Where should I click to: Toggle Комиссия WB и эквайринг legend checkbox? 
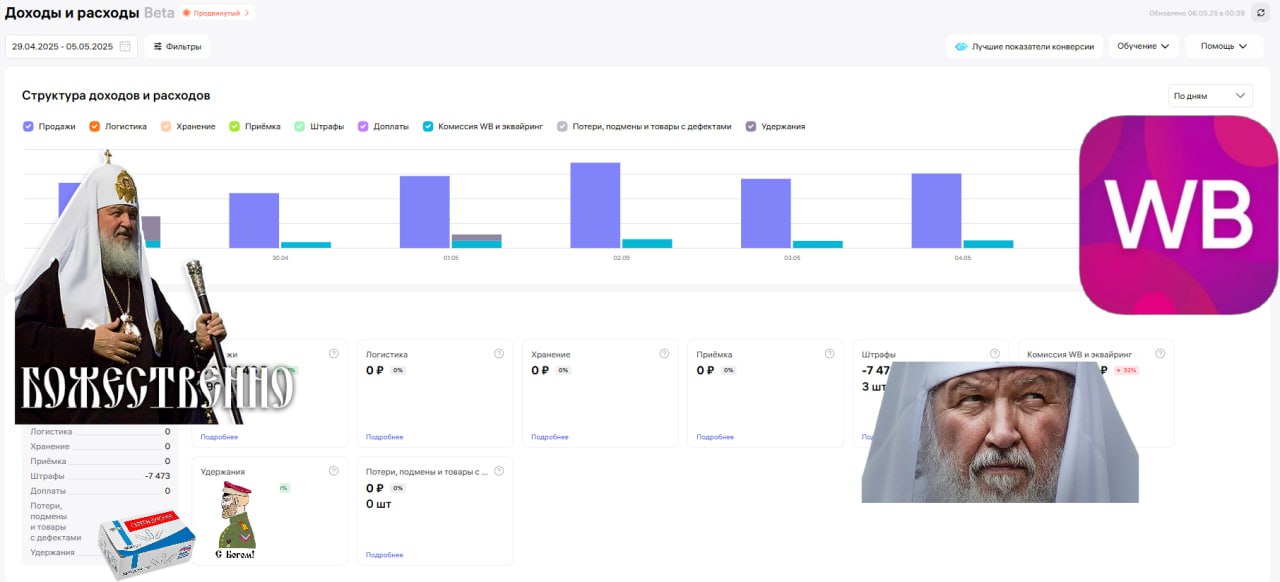coord(428,126)
